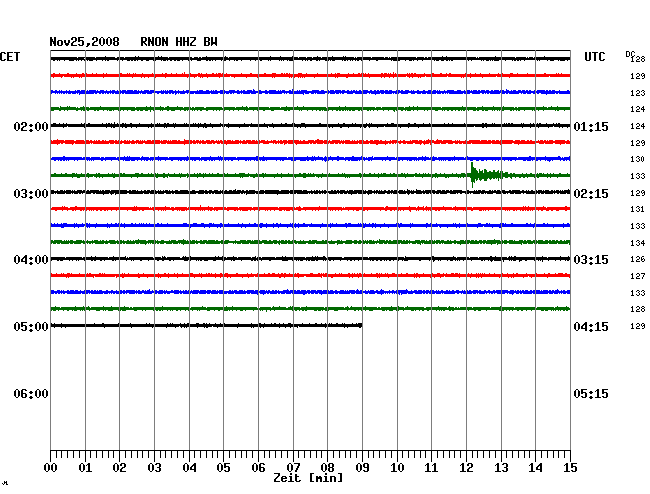Select minute label 01 on the axis
The width and height of the screenshot is (650, 494).
tap(85, 468)
